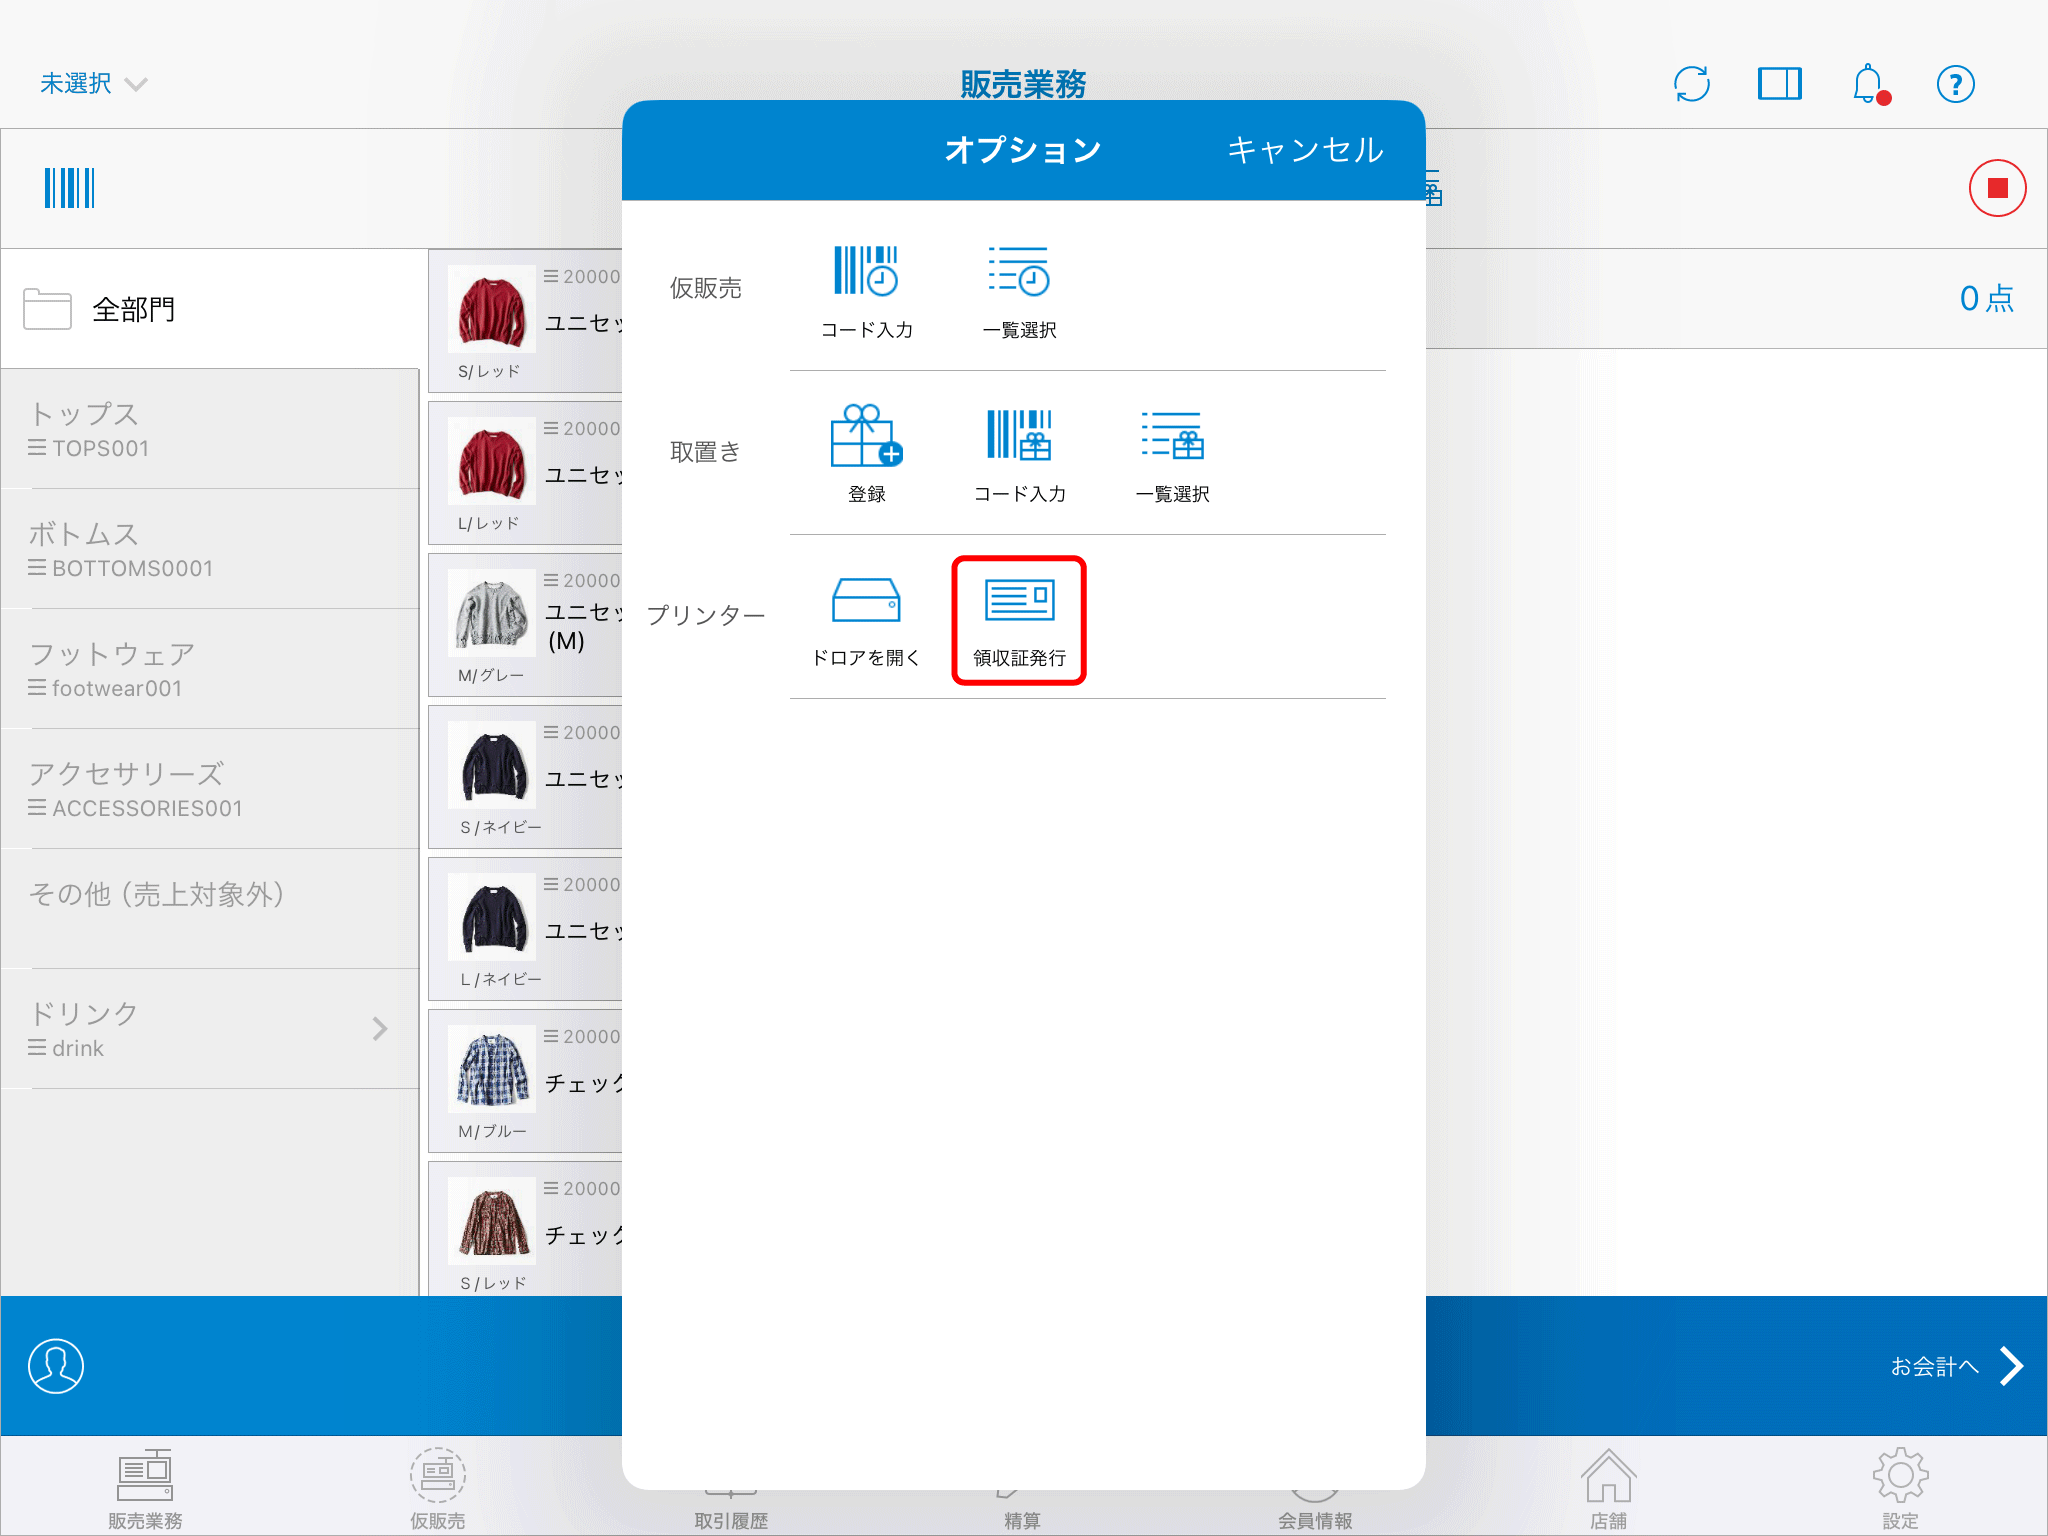This screenshot has height=1536, width=2048.
Task: Click the sync refresh icon
Action: coord(1692,84)
